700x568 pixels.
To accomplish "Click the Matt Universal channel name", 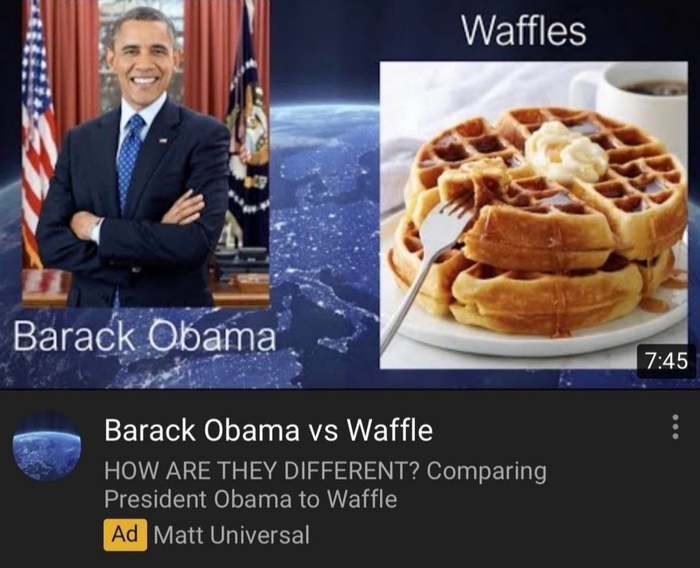I will 231,535.
